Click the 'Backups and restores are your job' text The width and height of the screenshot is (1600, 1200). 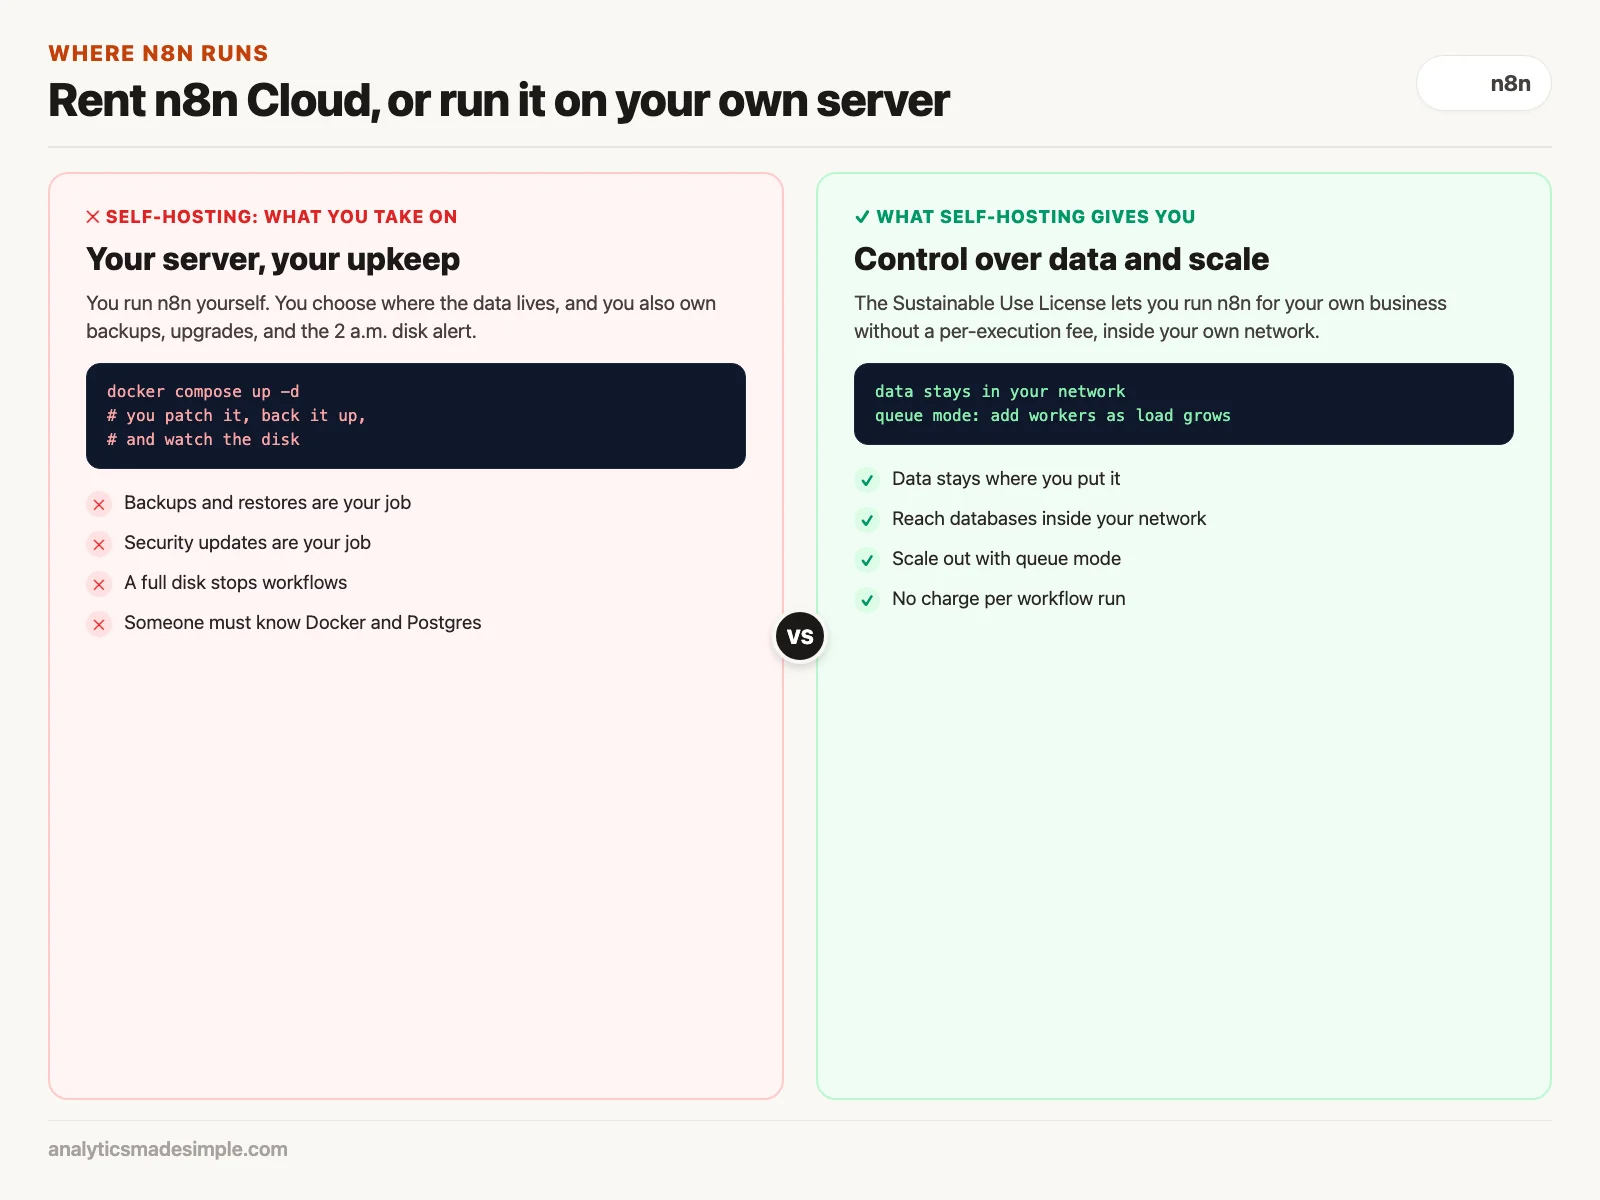click(x=267, y=503)
